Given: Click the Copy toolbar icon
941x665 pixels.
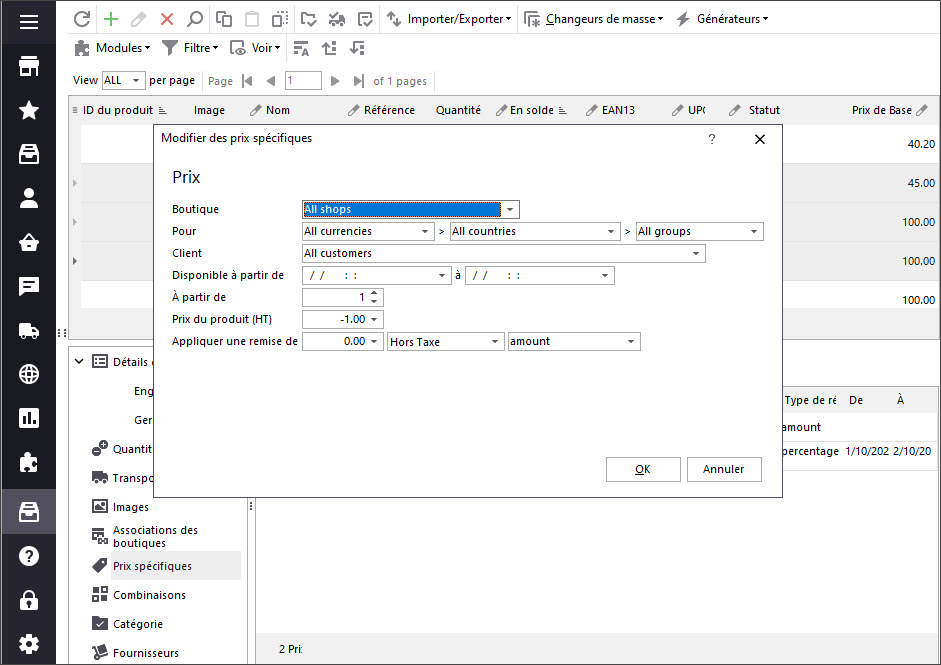Looking at the screenshot, I should click(x=223, y=19).
